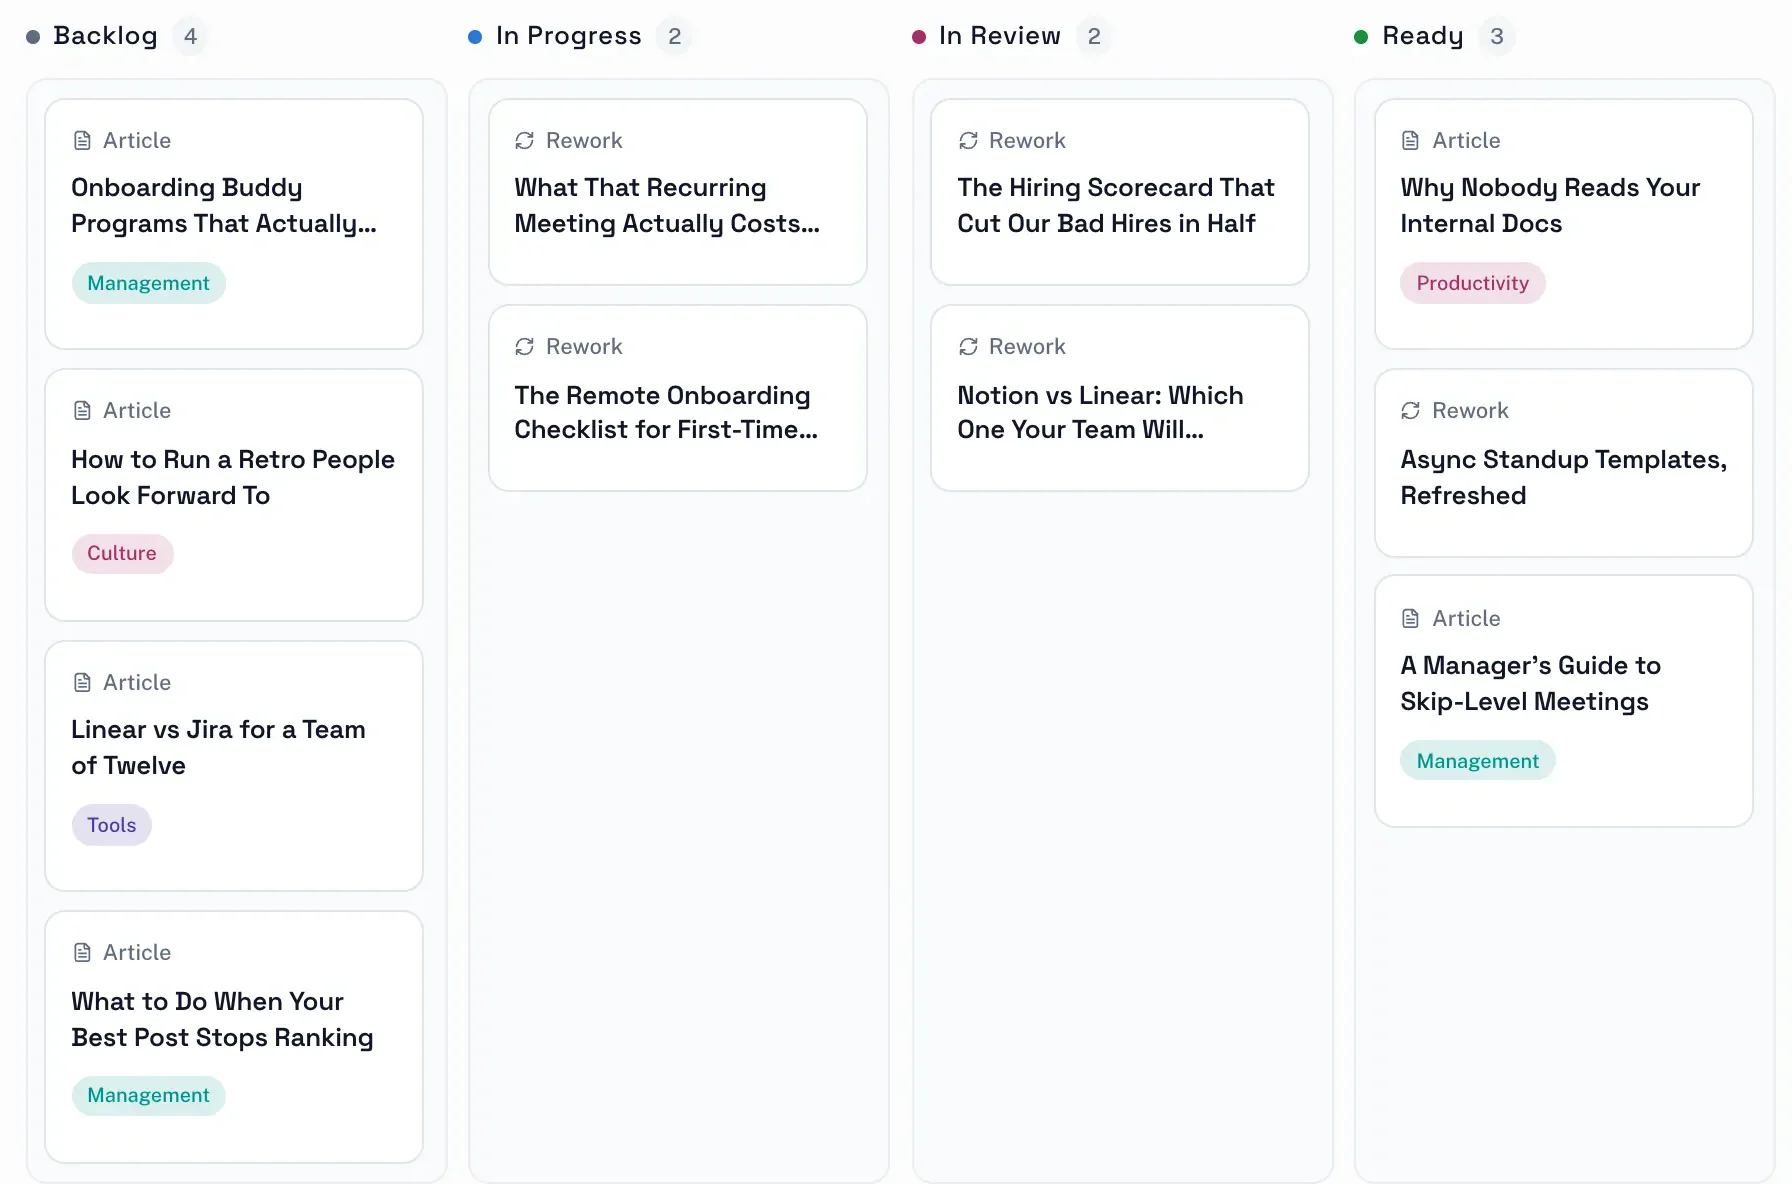Open Notion vs Linear: Which One Your Team Will
This screenshot has width=1792, height=1184.
(1100, 413)
